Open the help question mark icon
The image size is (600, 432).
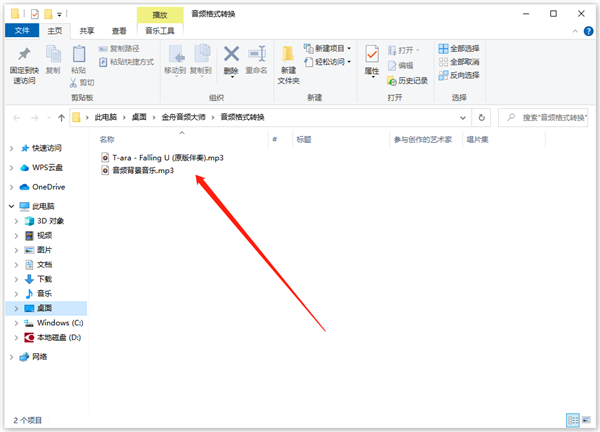click(x=588, y=30)
